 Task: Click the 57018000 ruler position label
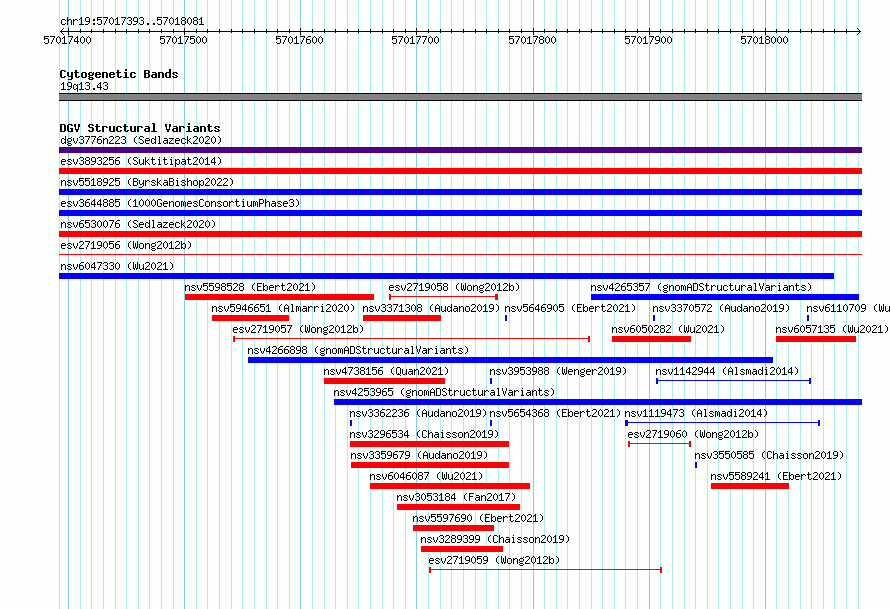(765, 40)
